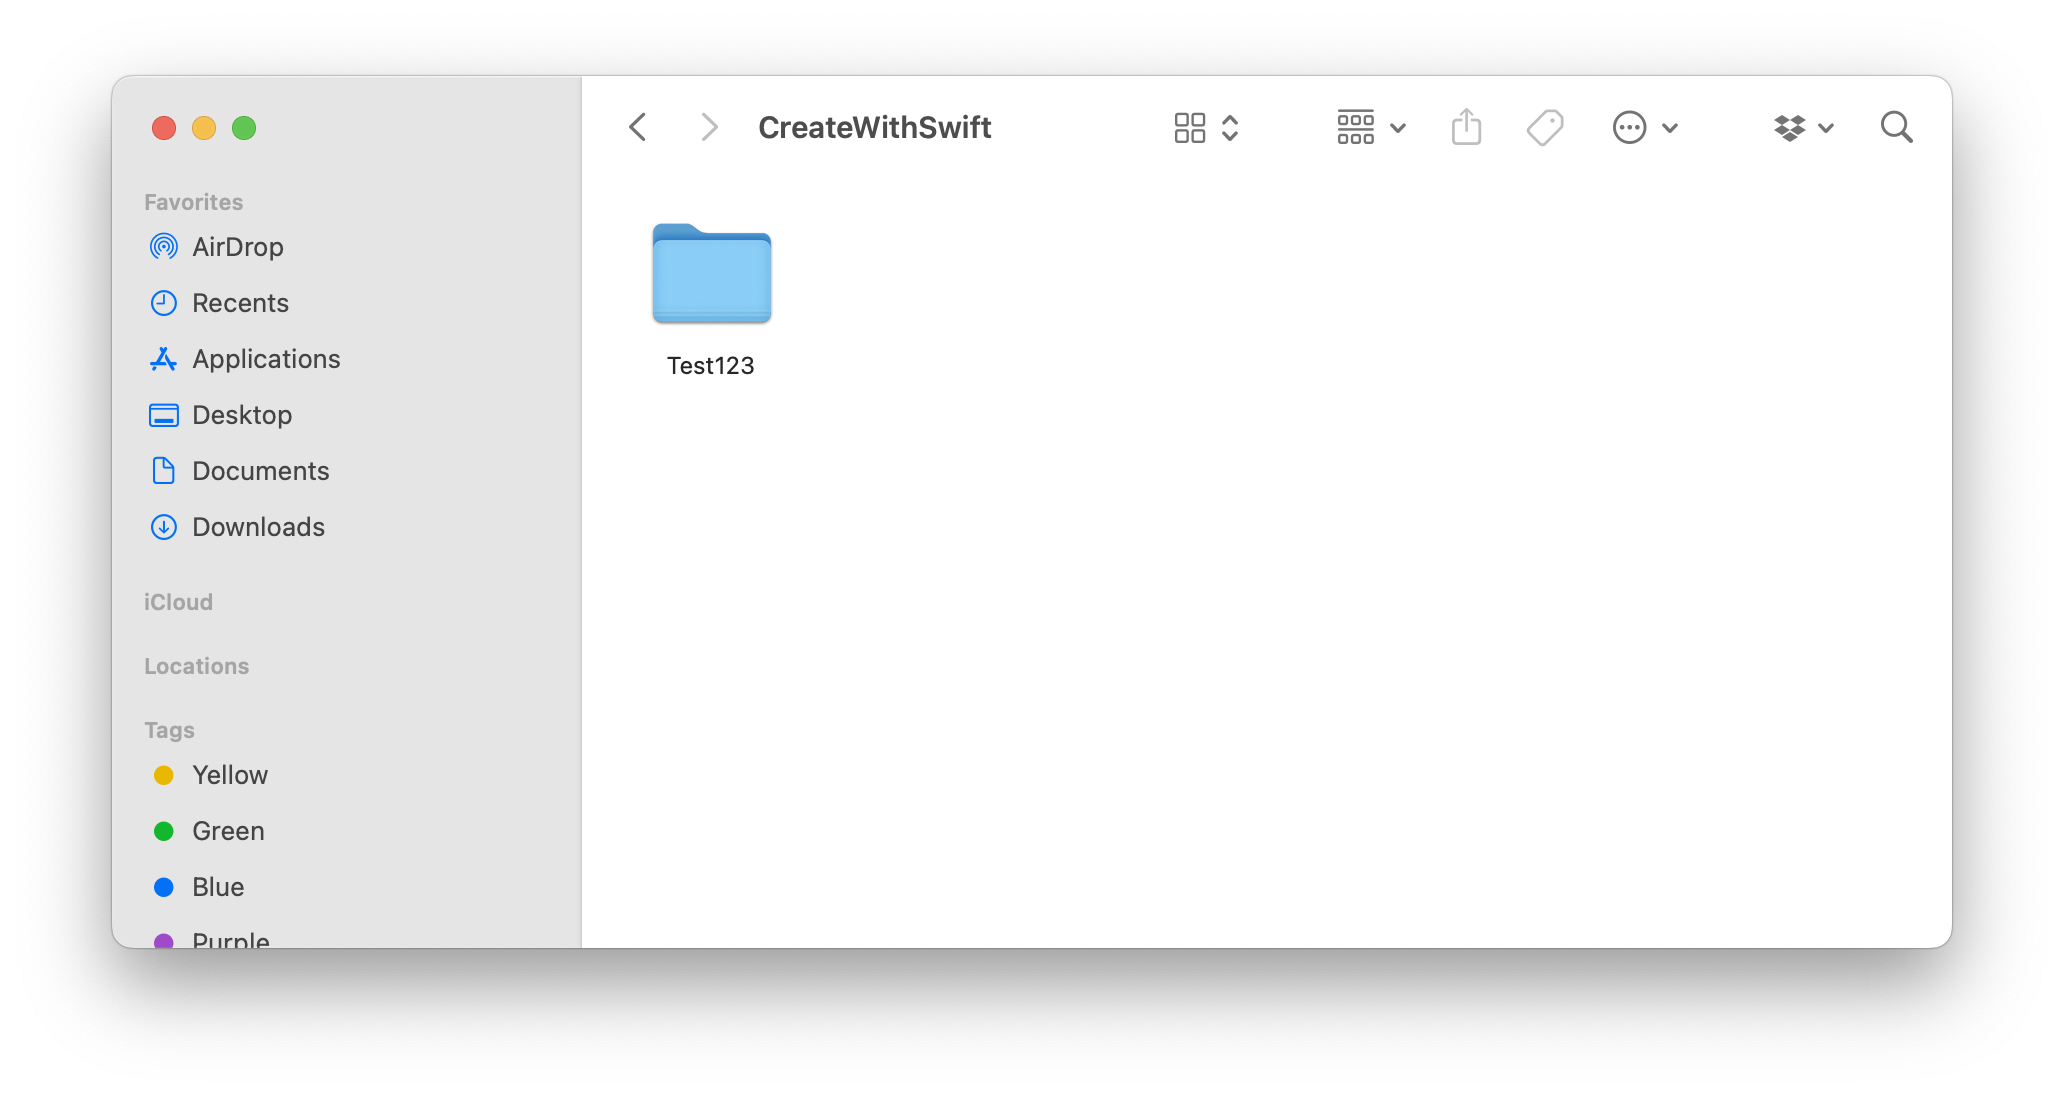Open Desktop from Favorites
The width and height of the screenshot is (2064, 1096).
(x=242, y=415)
